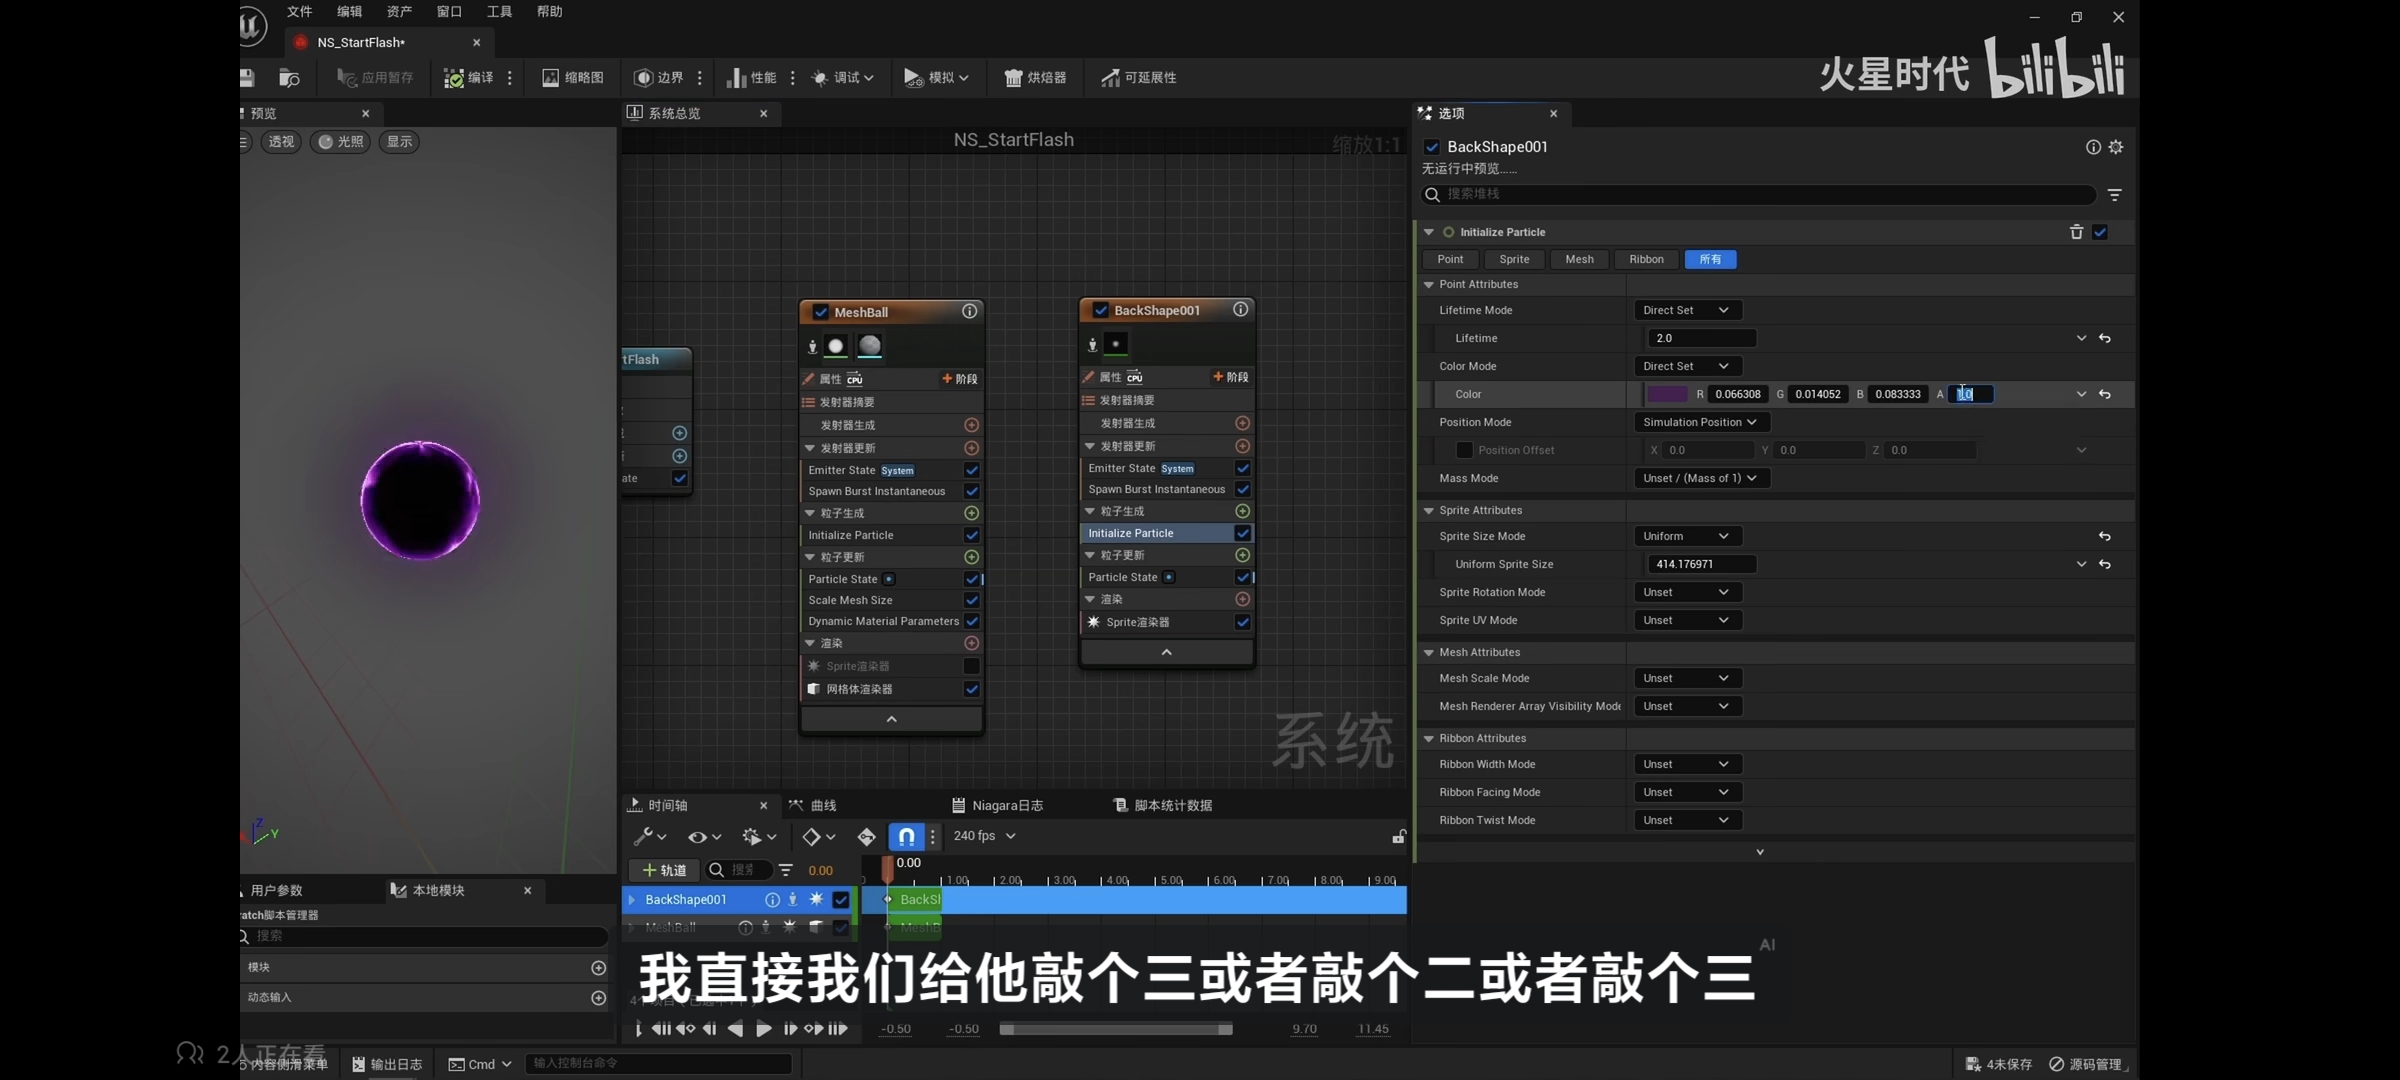Click the snapping magnet icon in the timeline
Viewport: 2400px width, 1080px height.
coord(905,836)
